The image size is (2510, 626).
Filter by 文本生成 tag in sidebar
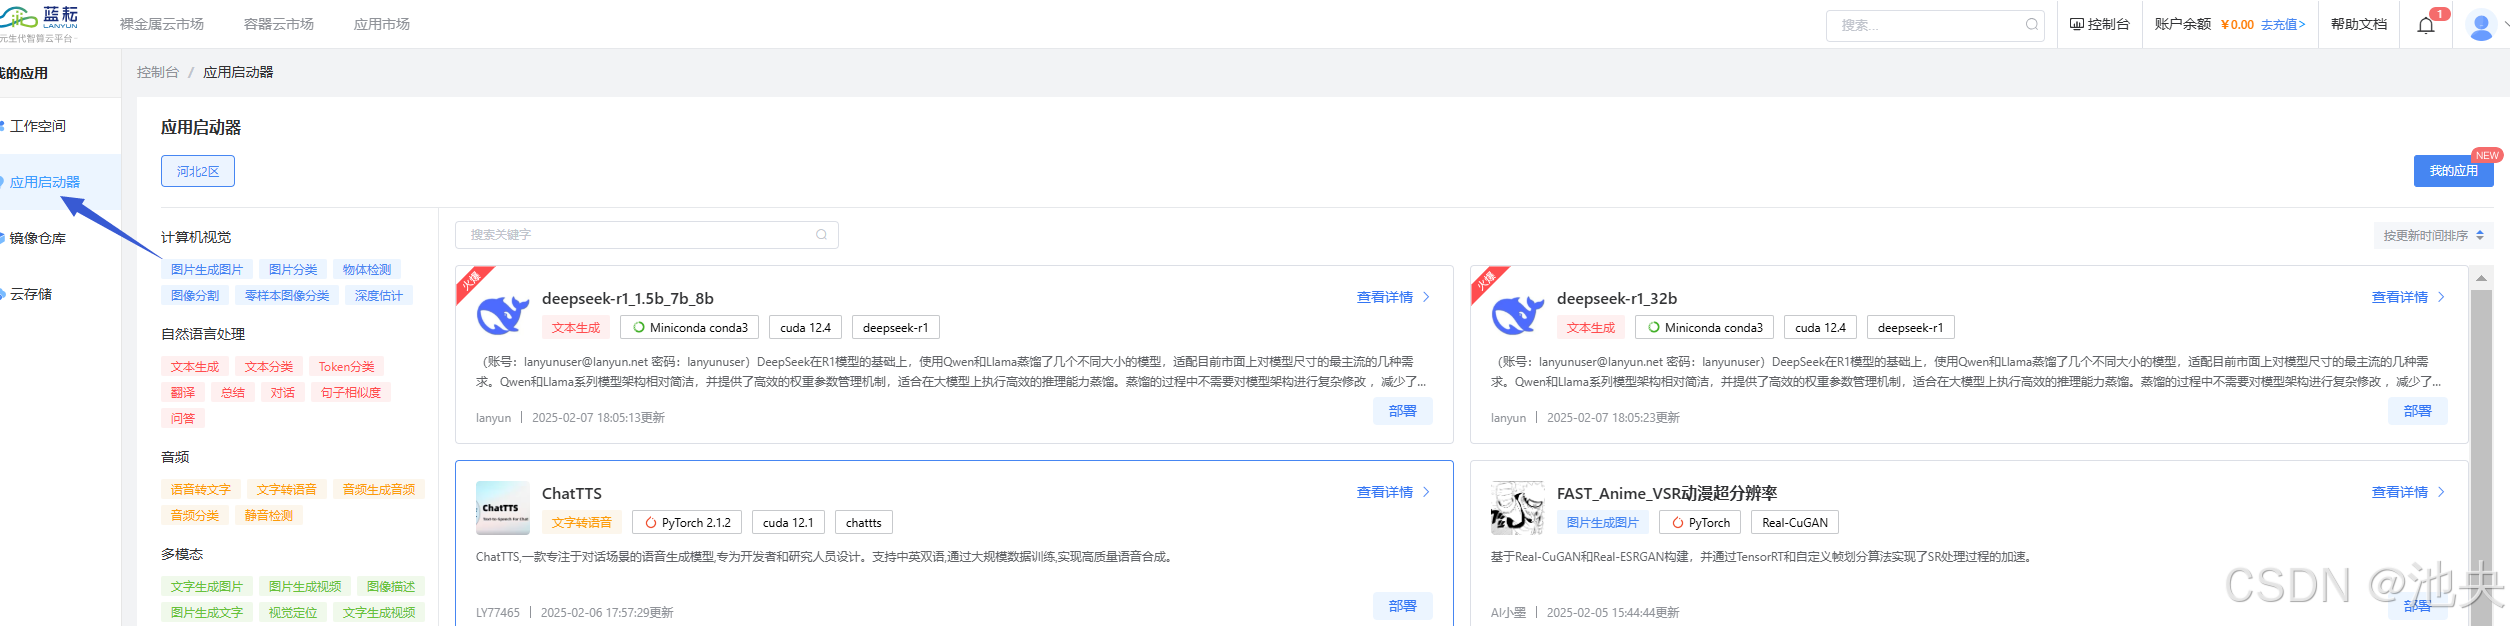tap(195, 367)
